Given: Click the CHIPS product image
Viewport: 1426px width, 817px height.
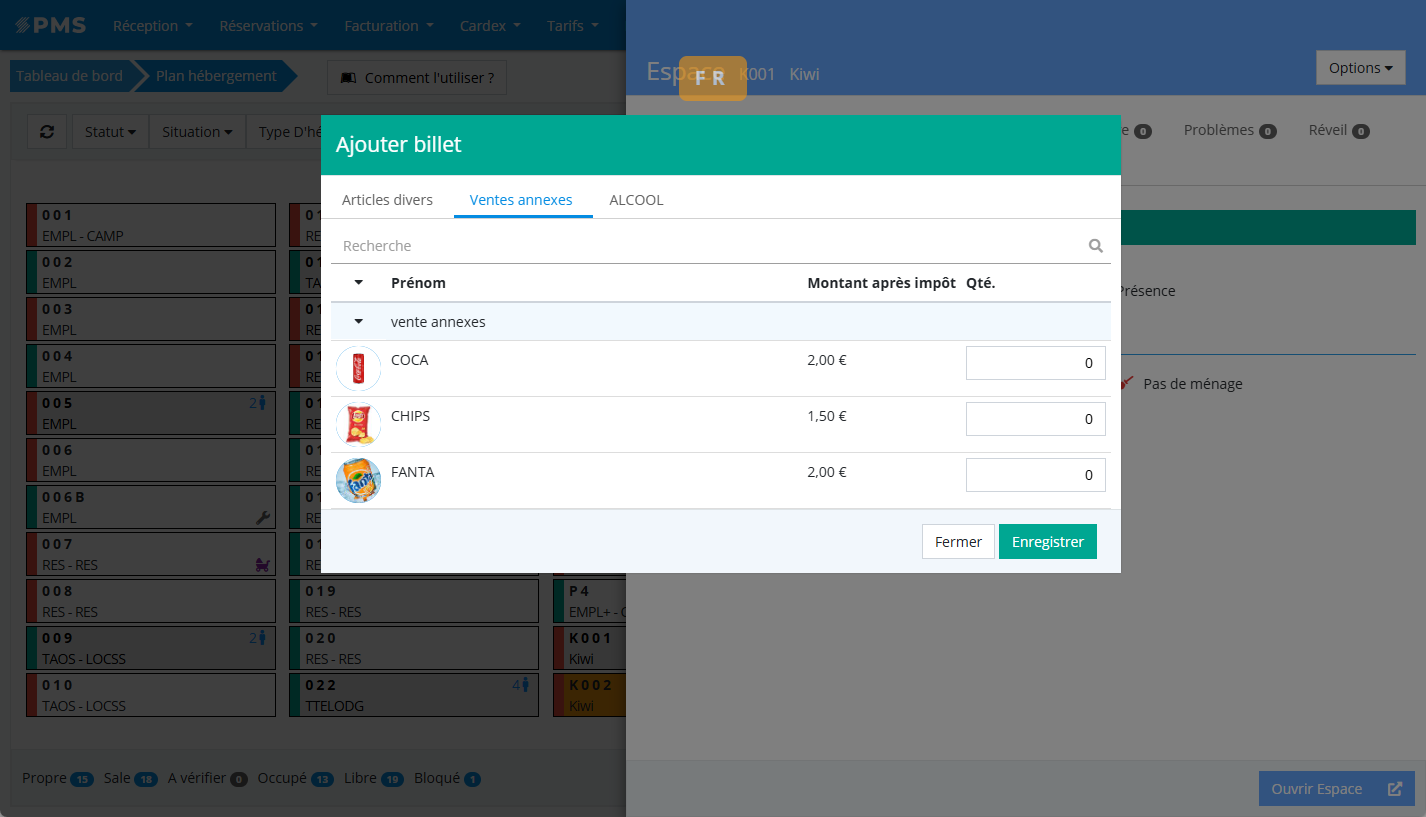Looking at the screenshot, I should 358,425.
